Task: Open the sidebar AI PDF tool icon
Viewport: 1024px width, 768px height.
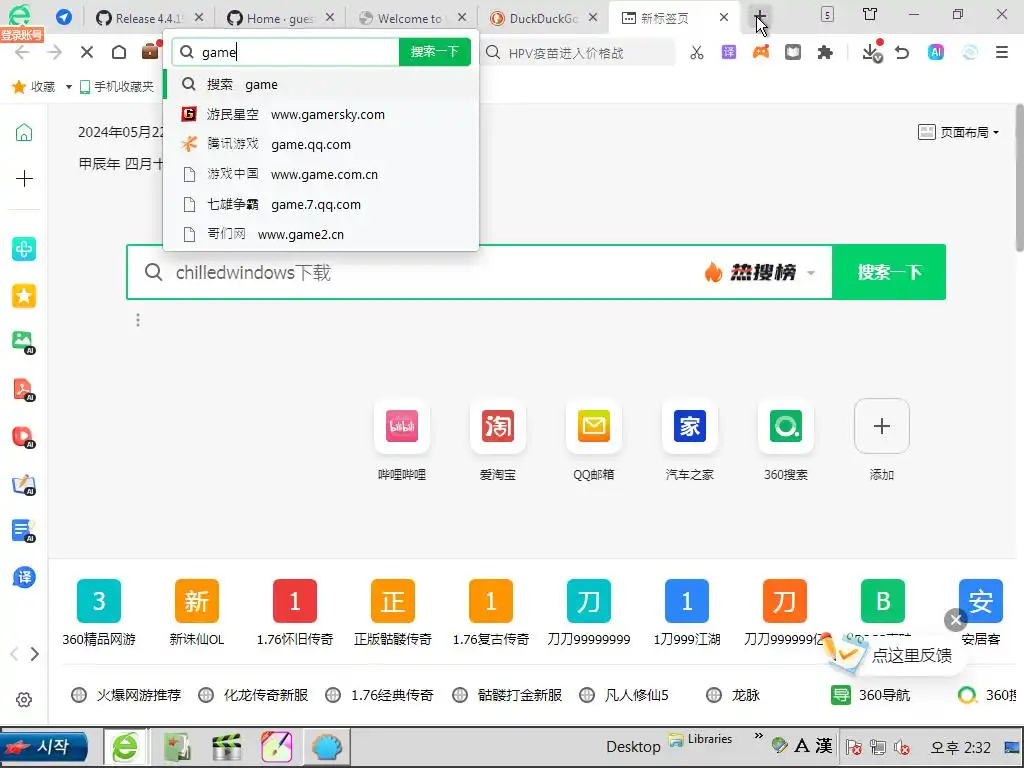Action: [x=24, y=389]
